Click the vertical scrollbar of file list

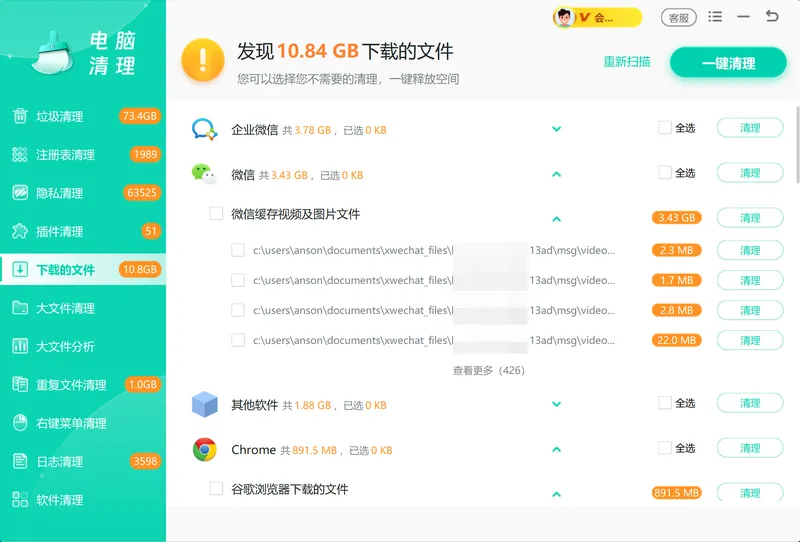tap(797, 144)
